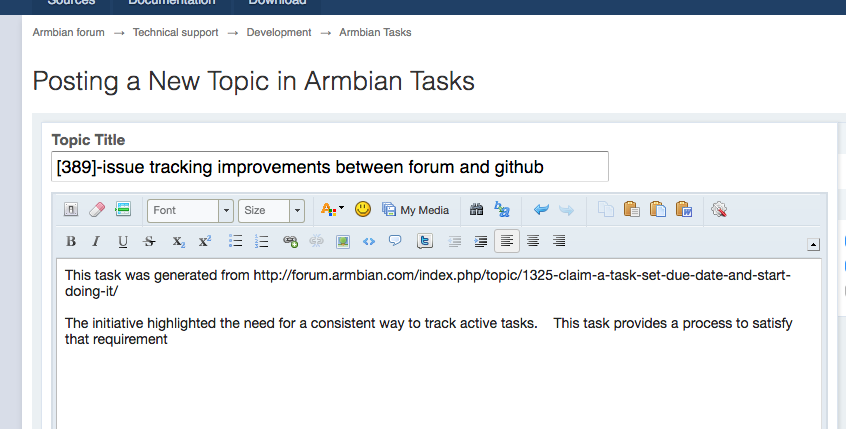The height and width of the screenshot is (429, 846).
Task: Toggle bold formatting in the editor
Action: [71, 241]
